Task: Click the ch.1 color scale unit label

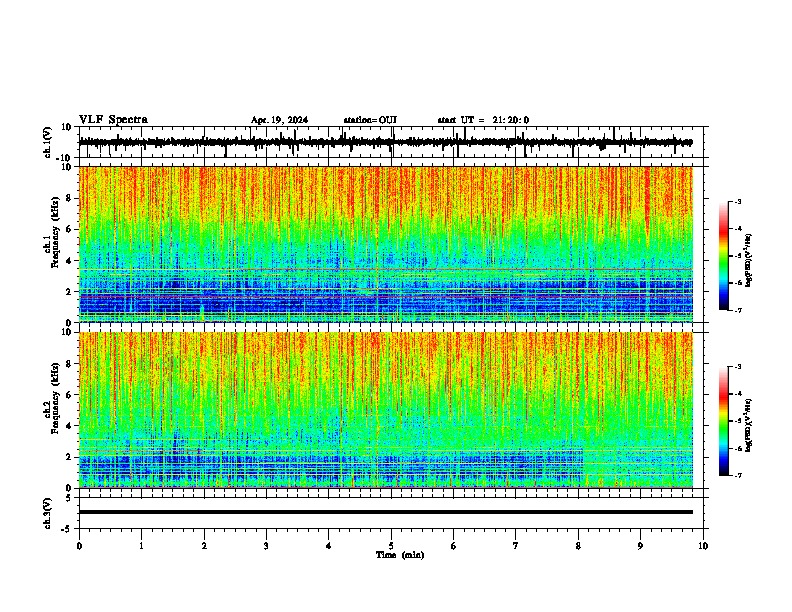Action: point(748,260)
